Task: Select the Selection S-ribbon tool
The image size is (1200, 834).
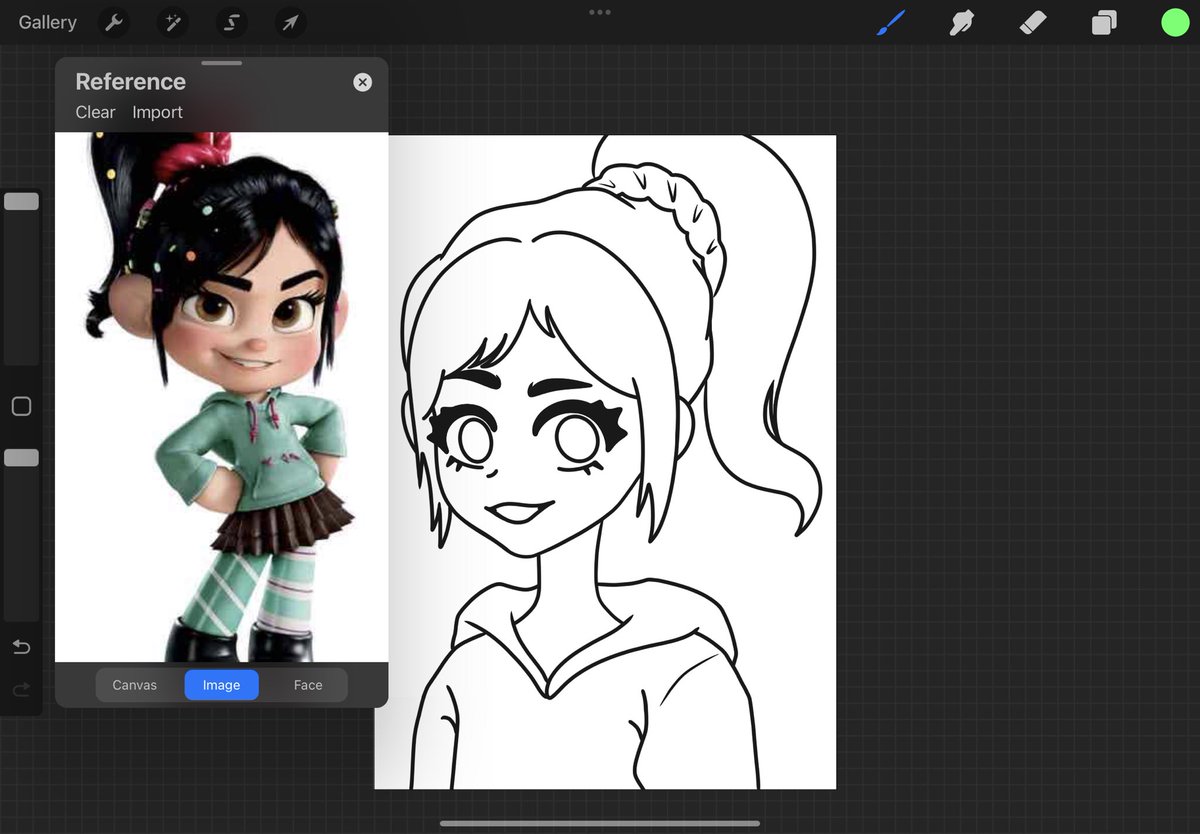Action: pyautogui.click(x=232, y=22)
